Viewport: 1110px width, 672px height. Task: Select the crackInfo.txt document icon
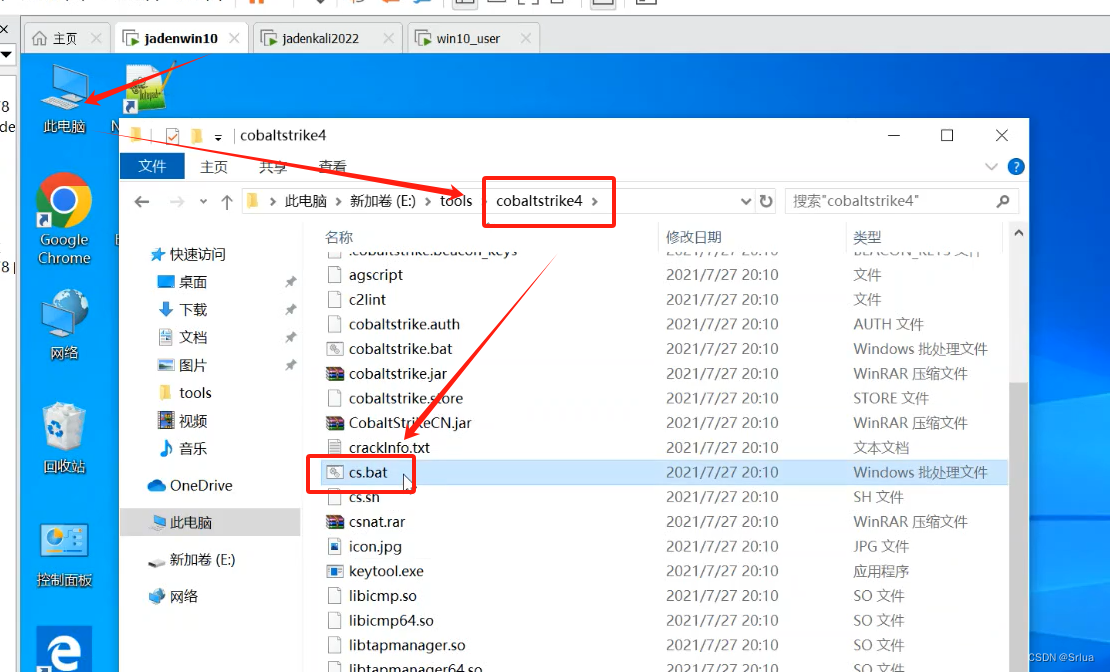click(x=335, y=448)
